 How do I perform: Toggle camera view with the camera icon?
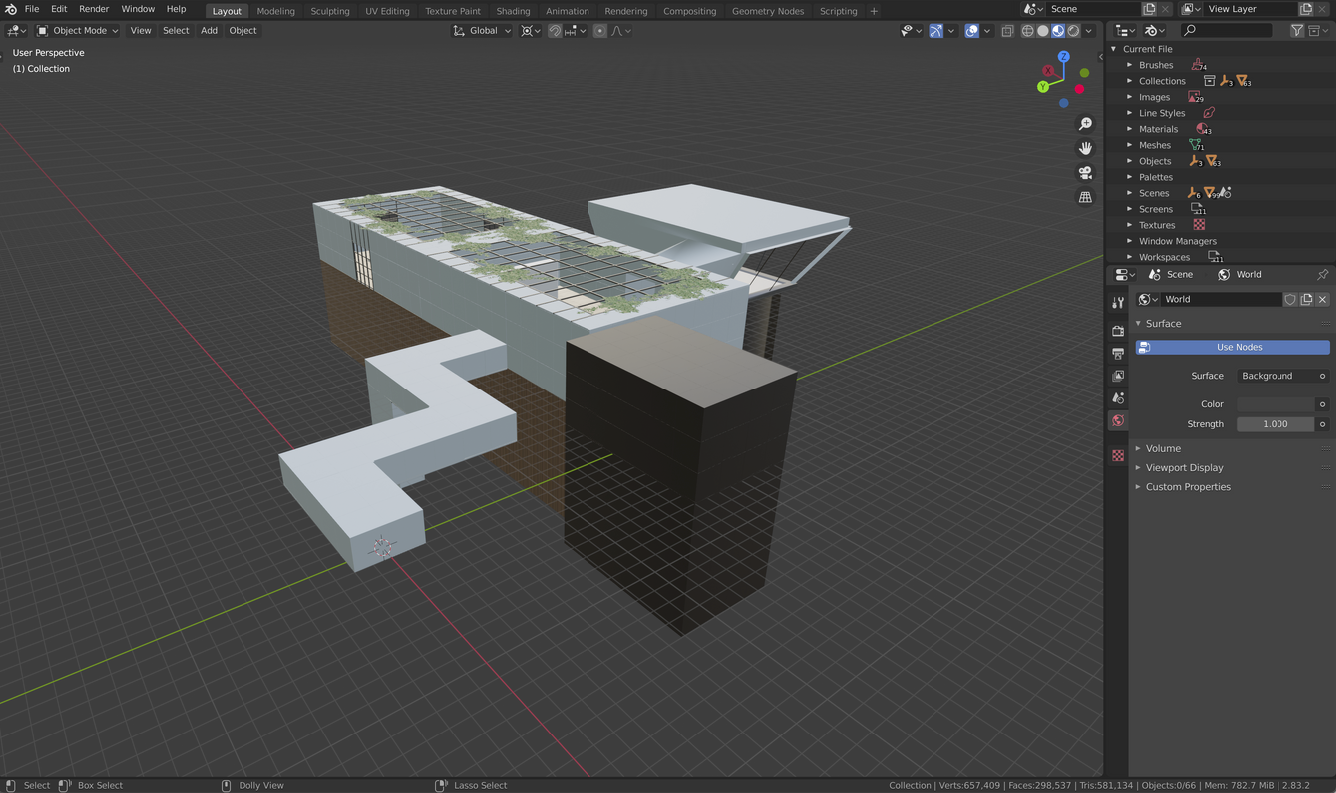(1085, 173)
